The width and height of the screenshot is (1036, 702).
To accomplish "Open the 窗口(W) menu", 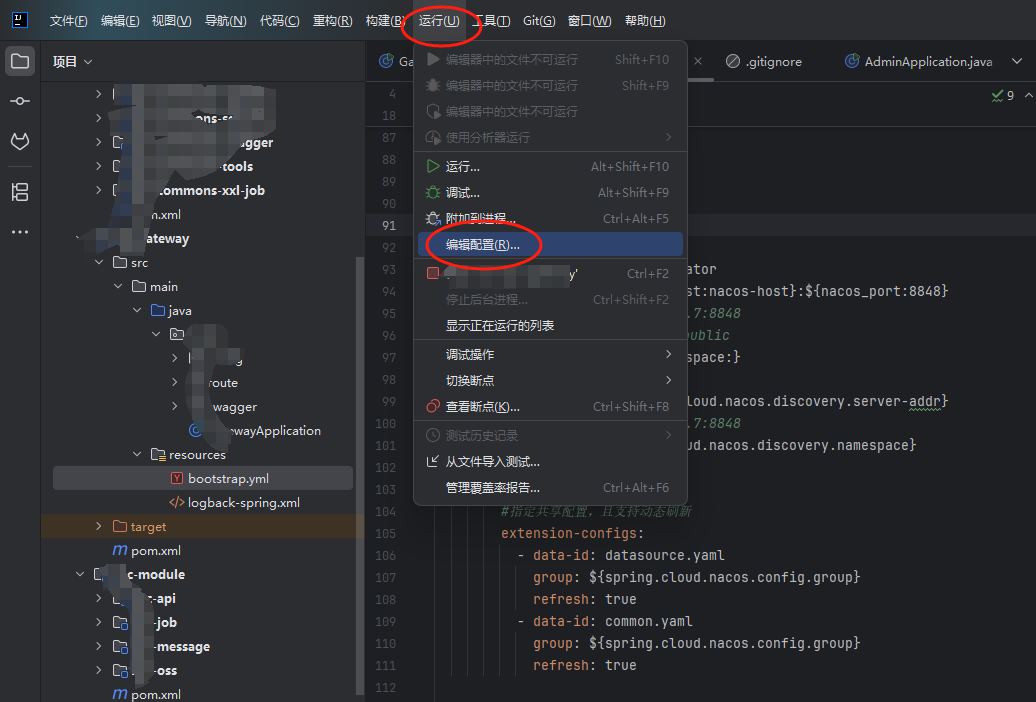I will pyautogui.click(x=589, y=20).
